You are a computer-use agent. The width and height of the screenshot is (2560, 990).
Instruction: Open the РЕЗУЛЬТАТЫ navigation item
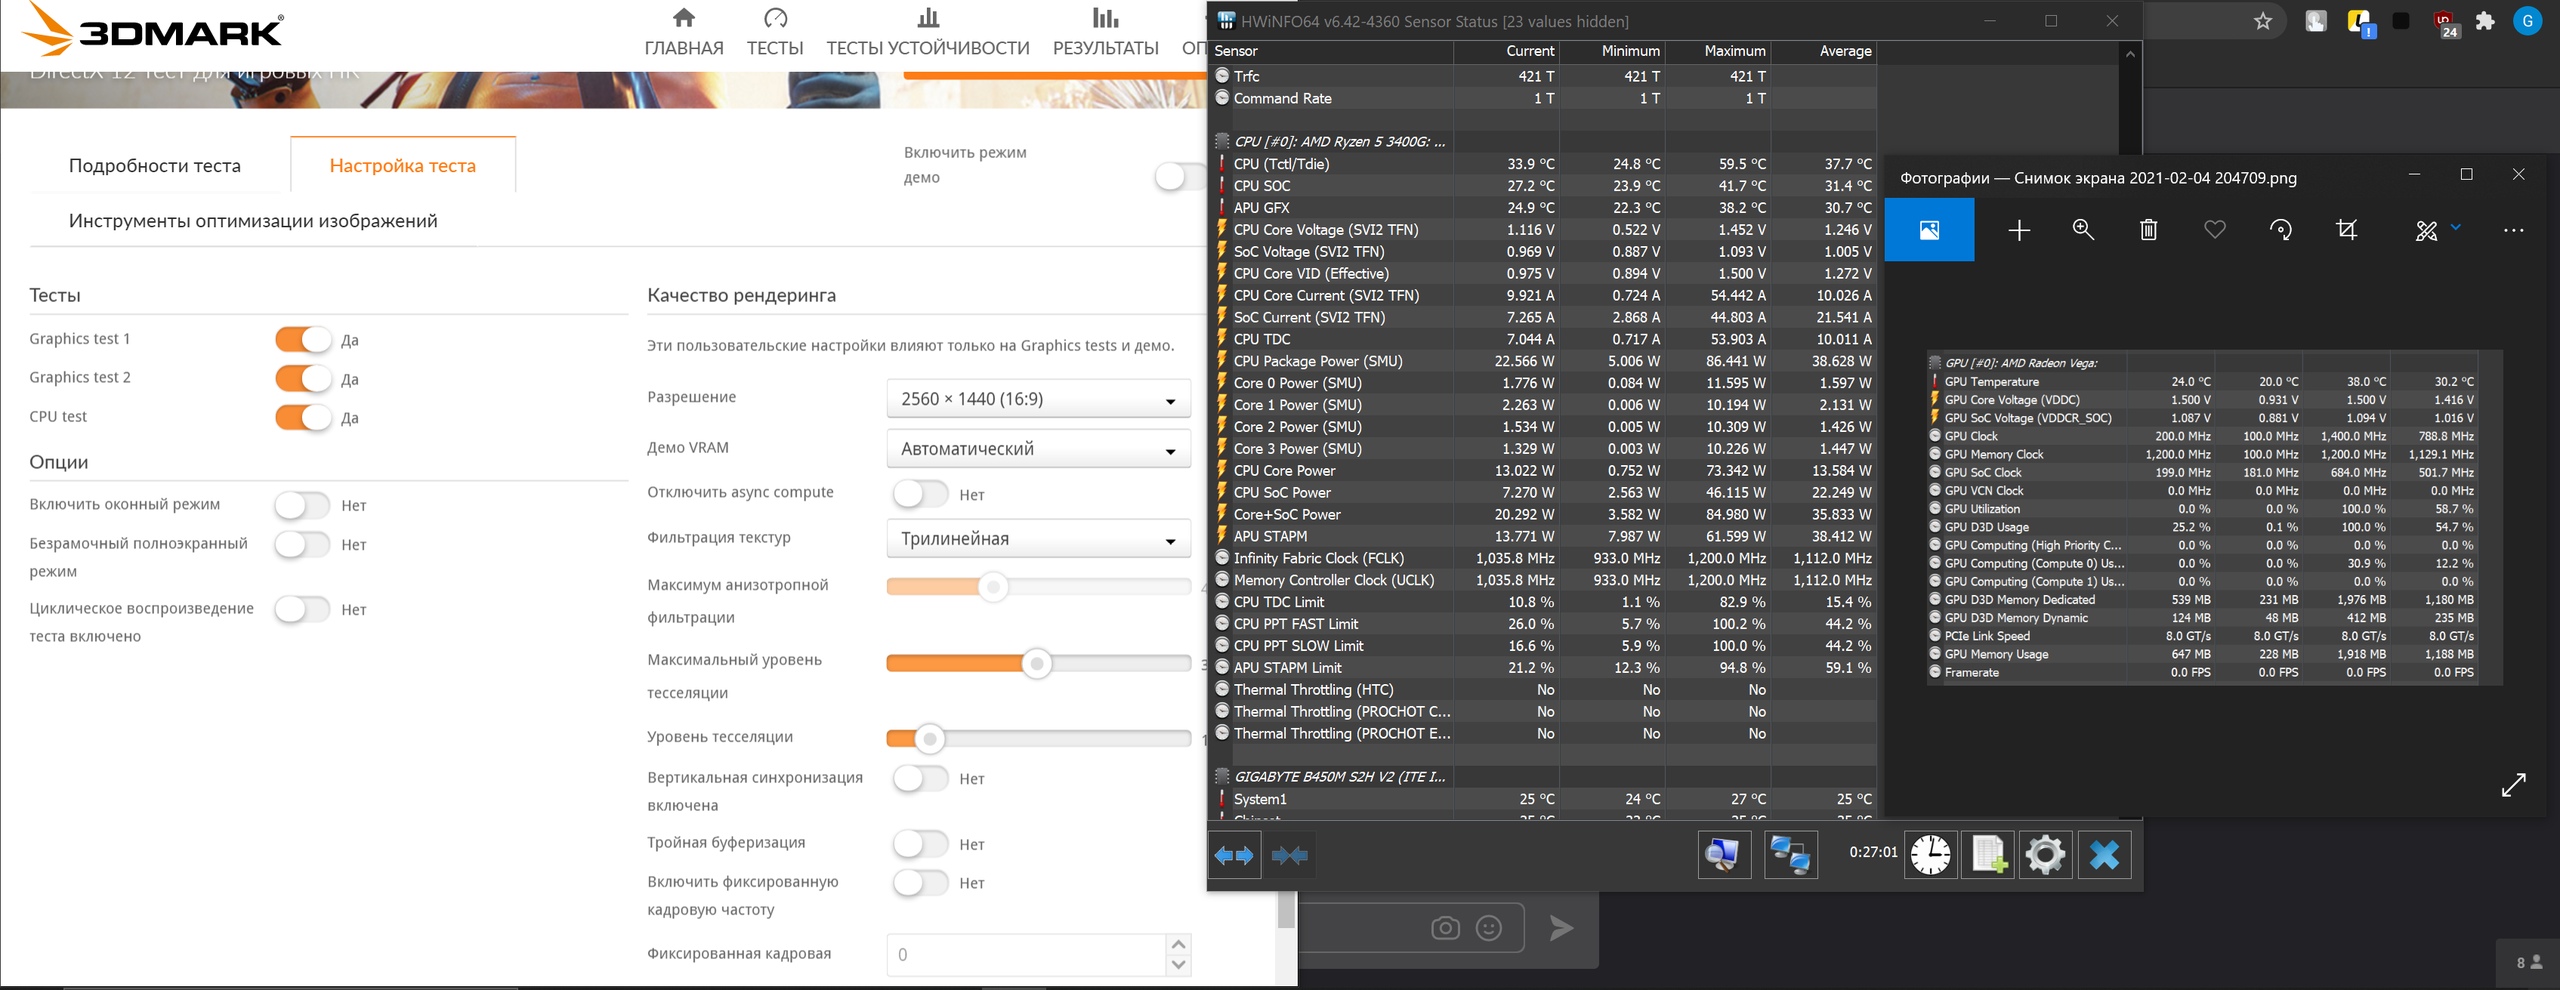(x=1105, y=32)
